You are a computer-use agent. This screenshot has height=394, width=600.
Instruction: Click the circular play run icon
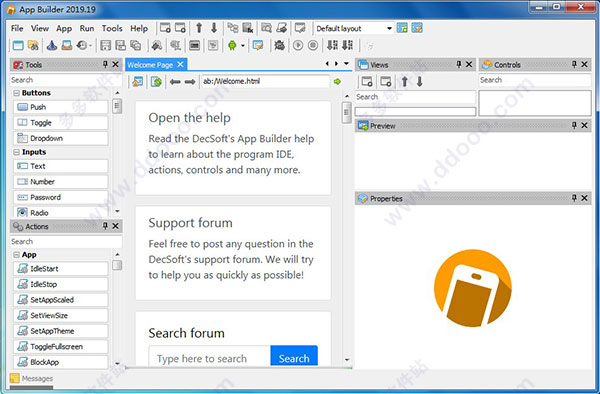[298, 46]
